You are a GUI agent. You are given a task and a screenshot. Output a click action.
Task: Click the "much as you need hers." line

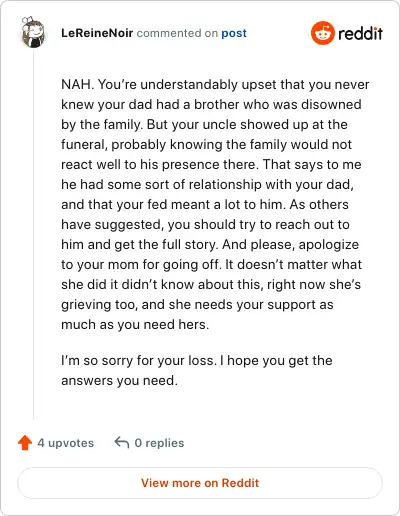click(135, 325)
